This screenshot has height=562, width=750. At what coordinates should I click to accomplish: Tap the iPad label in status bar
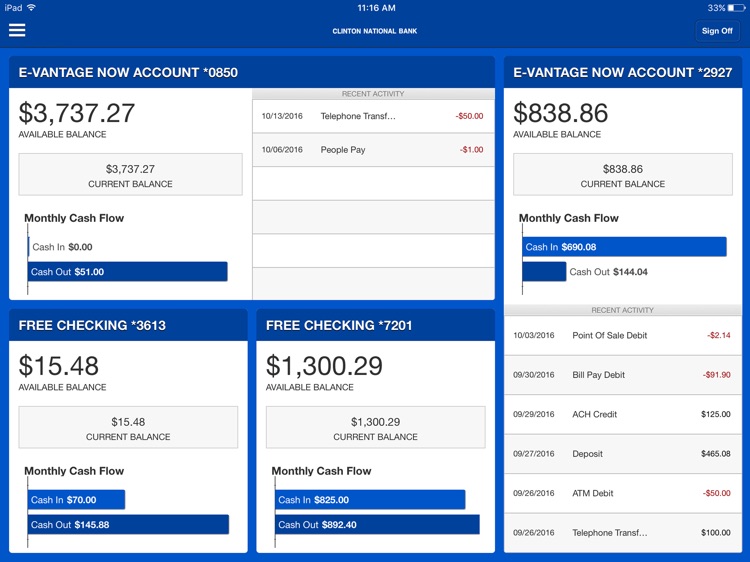point(13,8)
